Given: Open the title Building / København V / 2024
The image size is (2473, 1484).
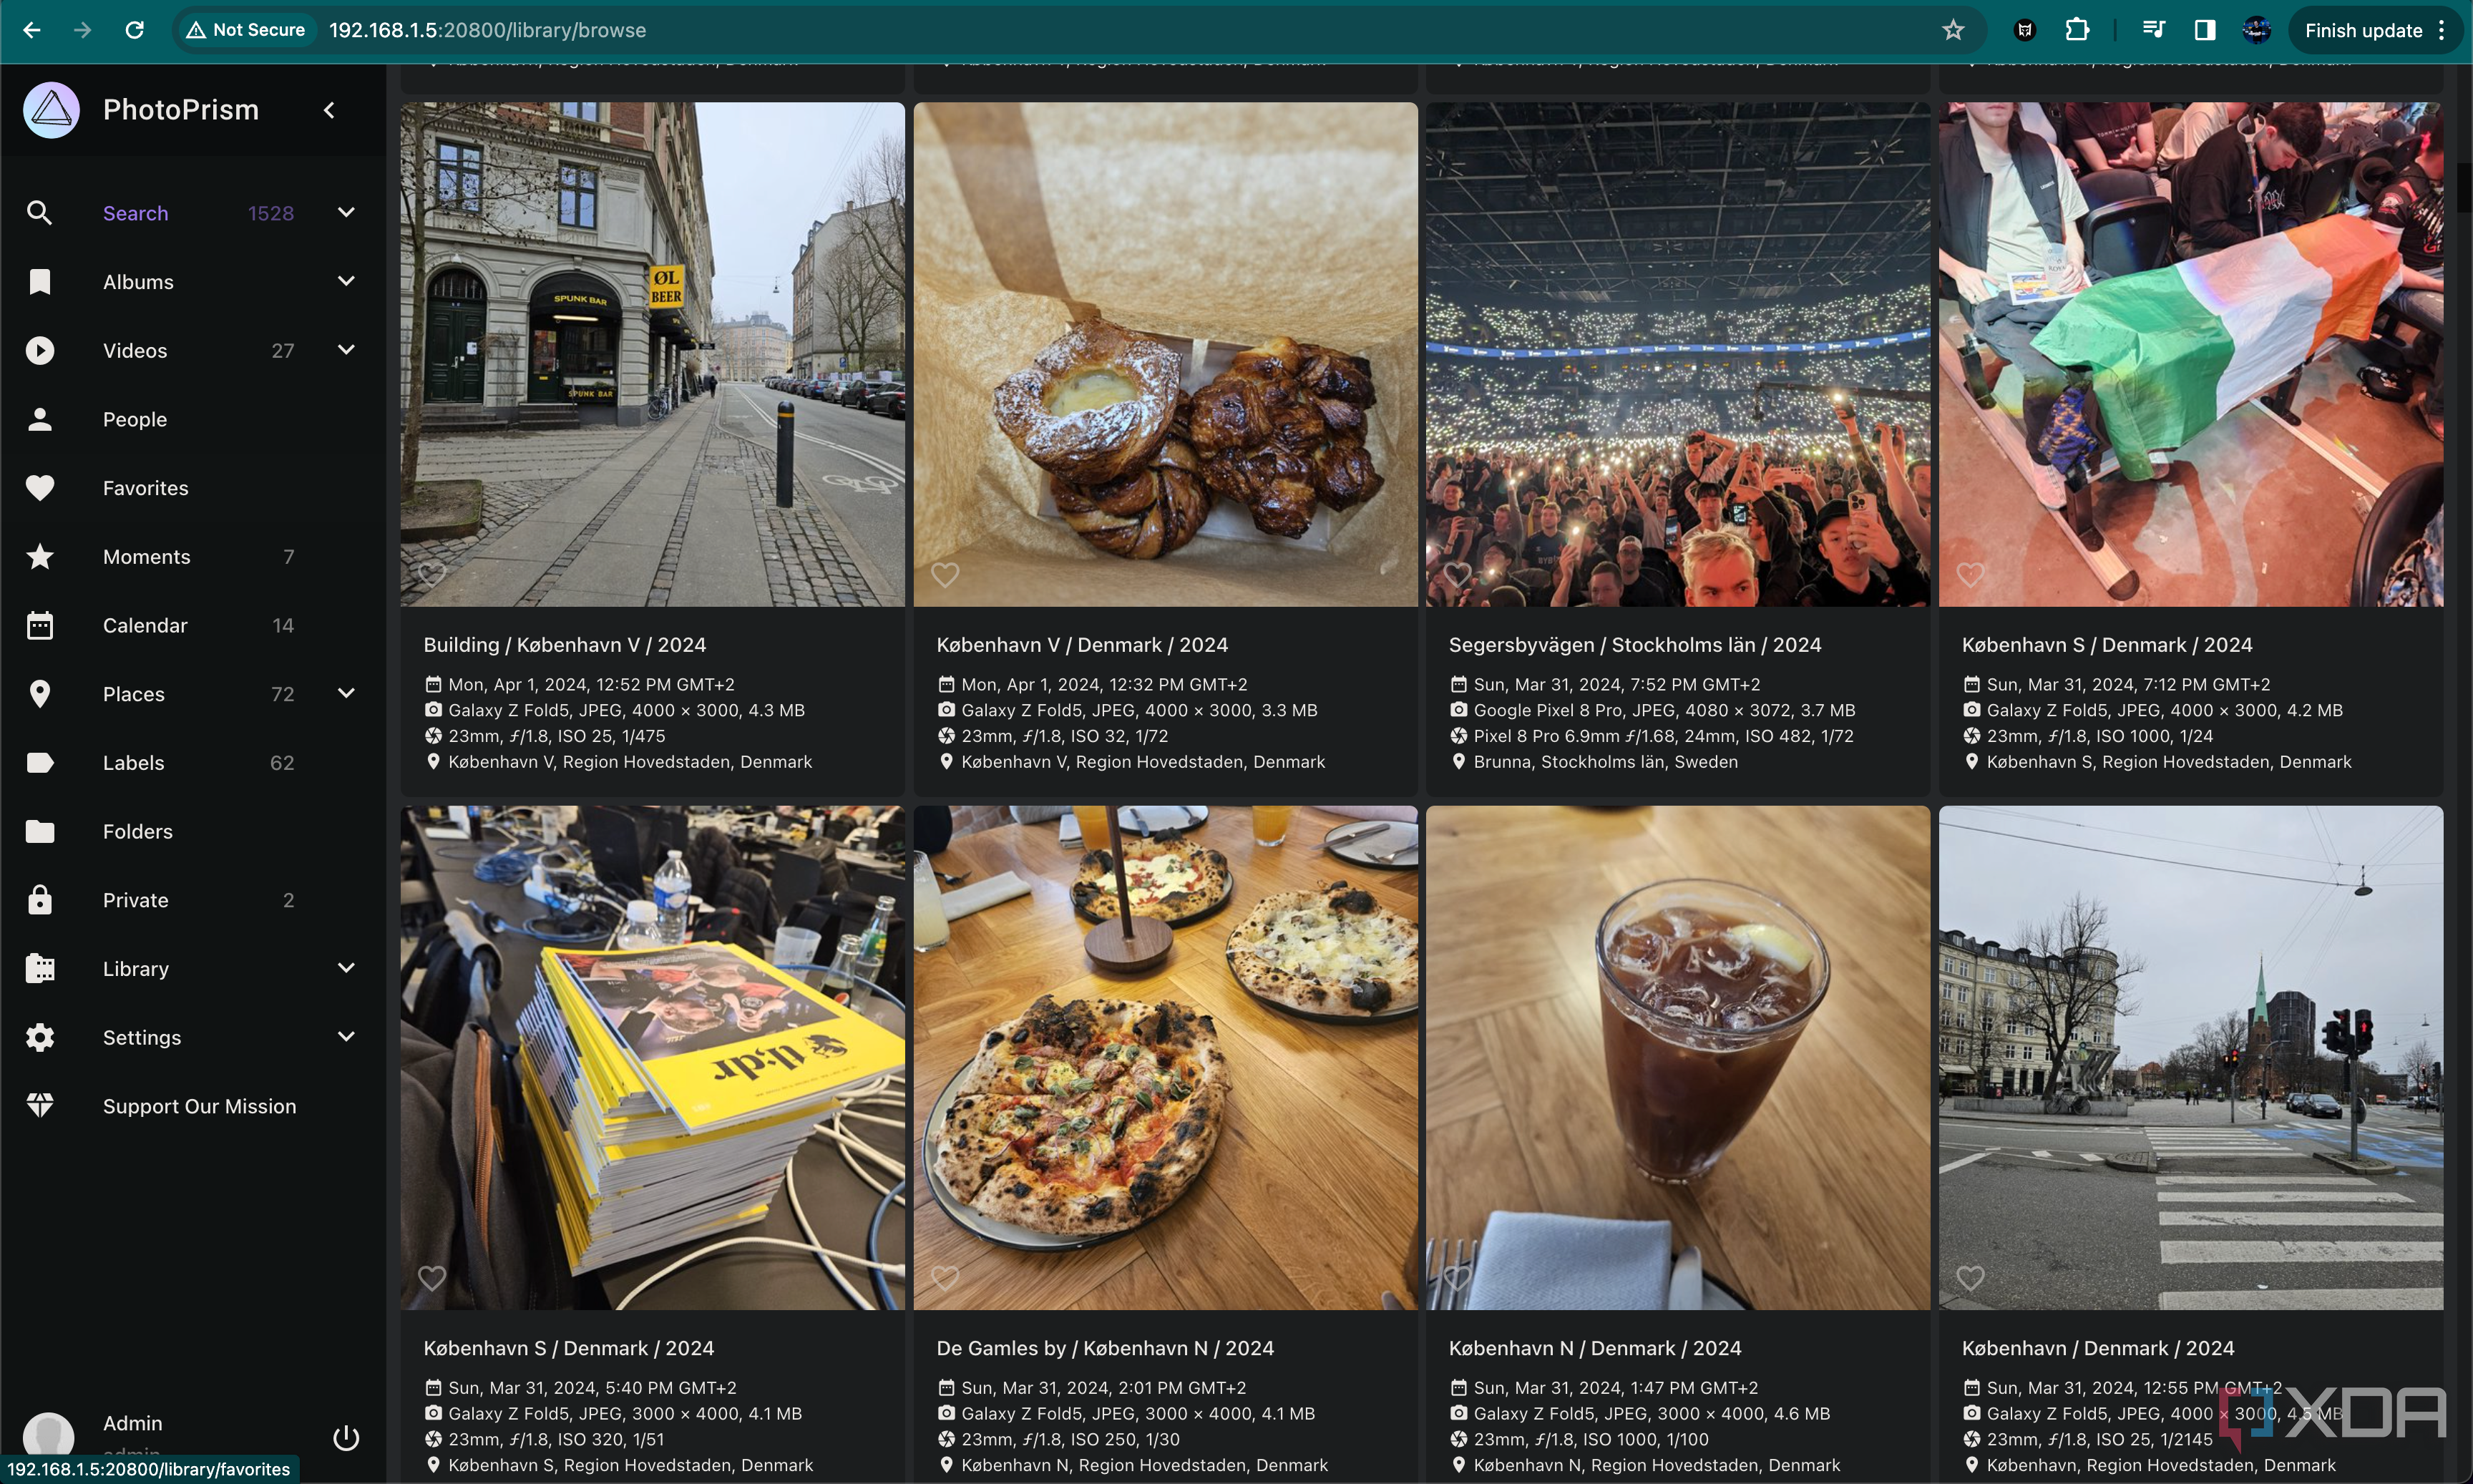Looking at the screenshot, I should click(x=564, y=645).
